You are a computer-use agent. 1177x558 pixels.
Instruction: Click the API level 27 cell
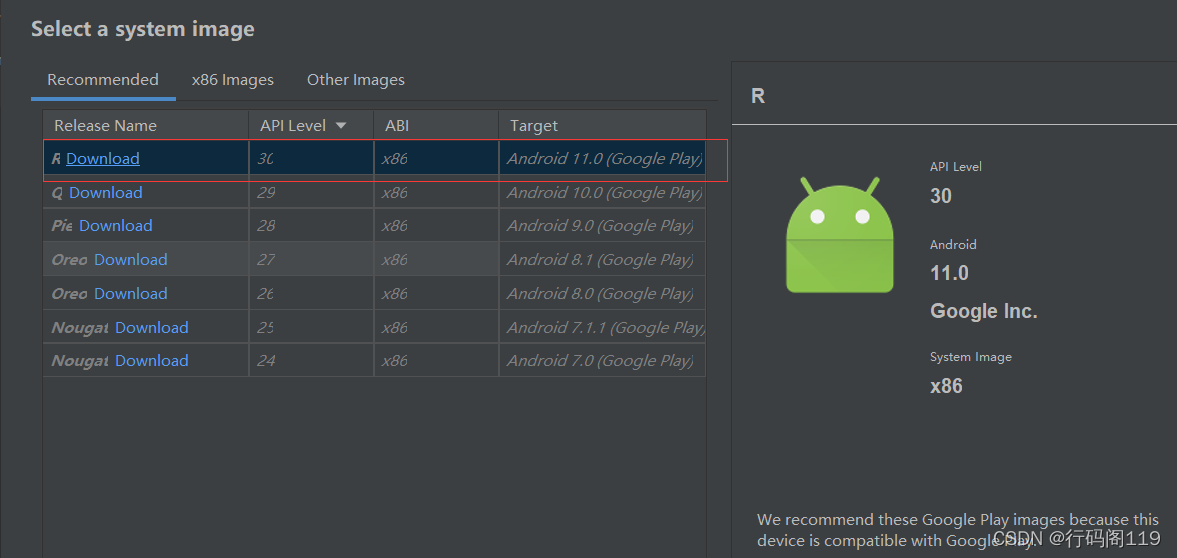click(311, 259)
